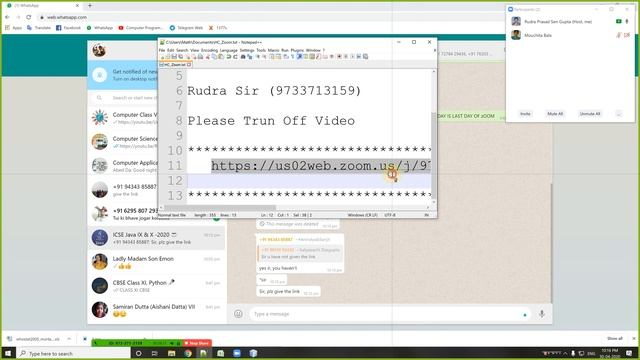
Task: Open the Facebook bookmark in Chrome
Action: click(68, 28)
